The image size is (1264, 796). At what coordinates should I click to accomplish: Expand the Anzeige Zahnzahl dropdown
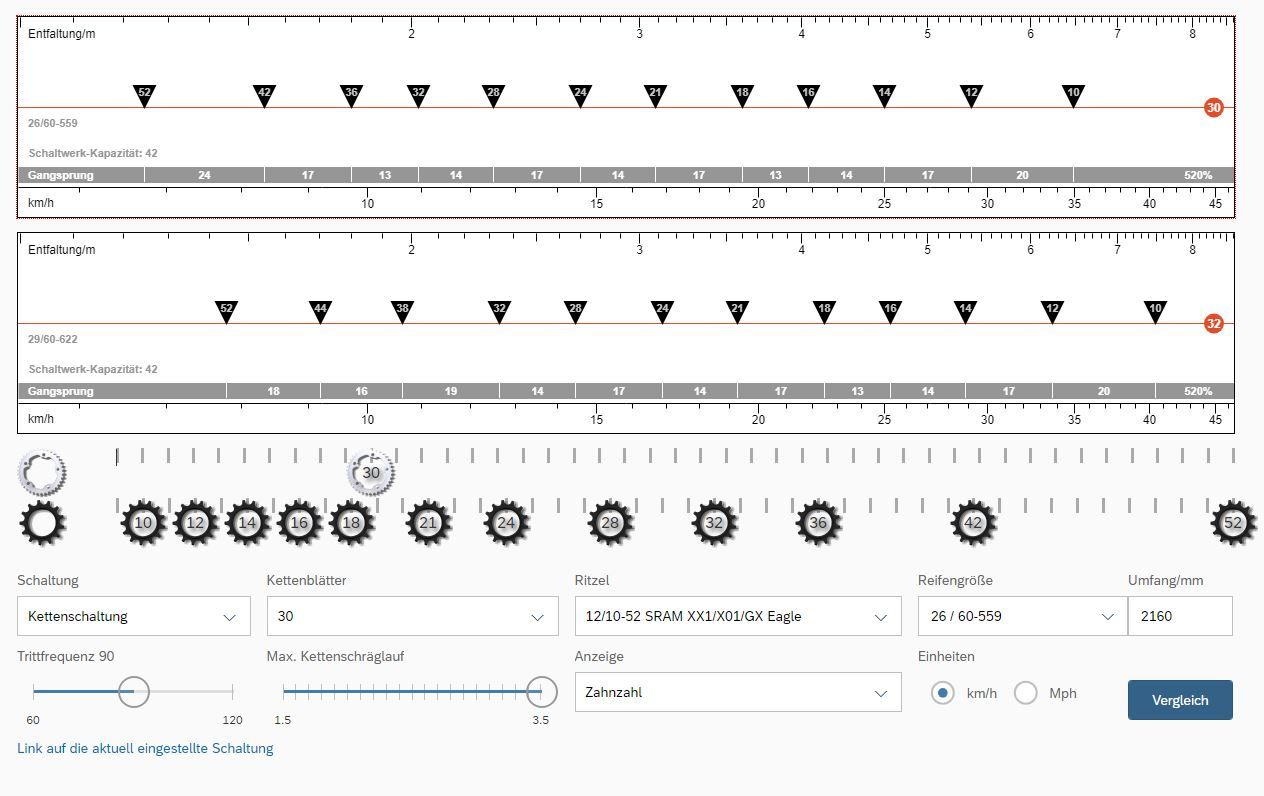click(x=737, y=692)
